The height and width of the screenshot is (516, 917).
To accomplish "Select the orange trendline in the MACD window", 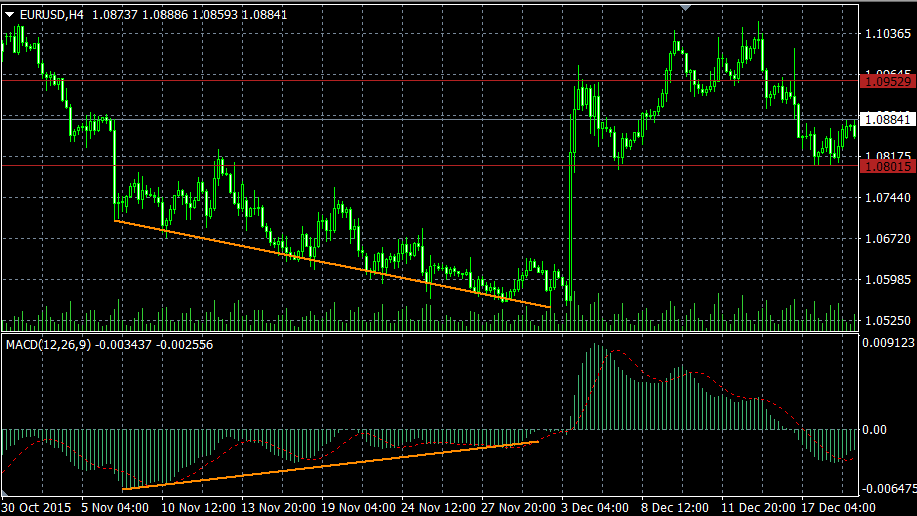I will pos(330,465).
